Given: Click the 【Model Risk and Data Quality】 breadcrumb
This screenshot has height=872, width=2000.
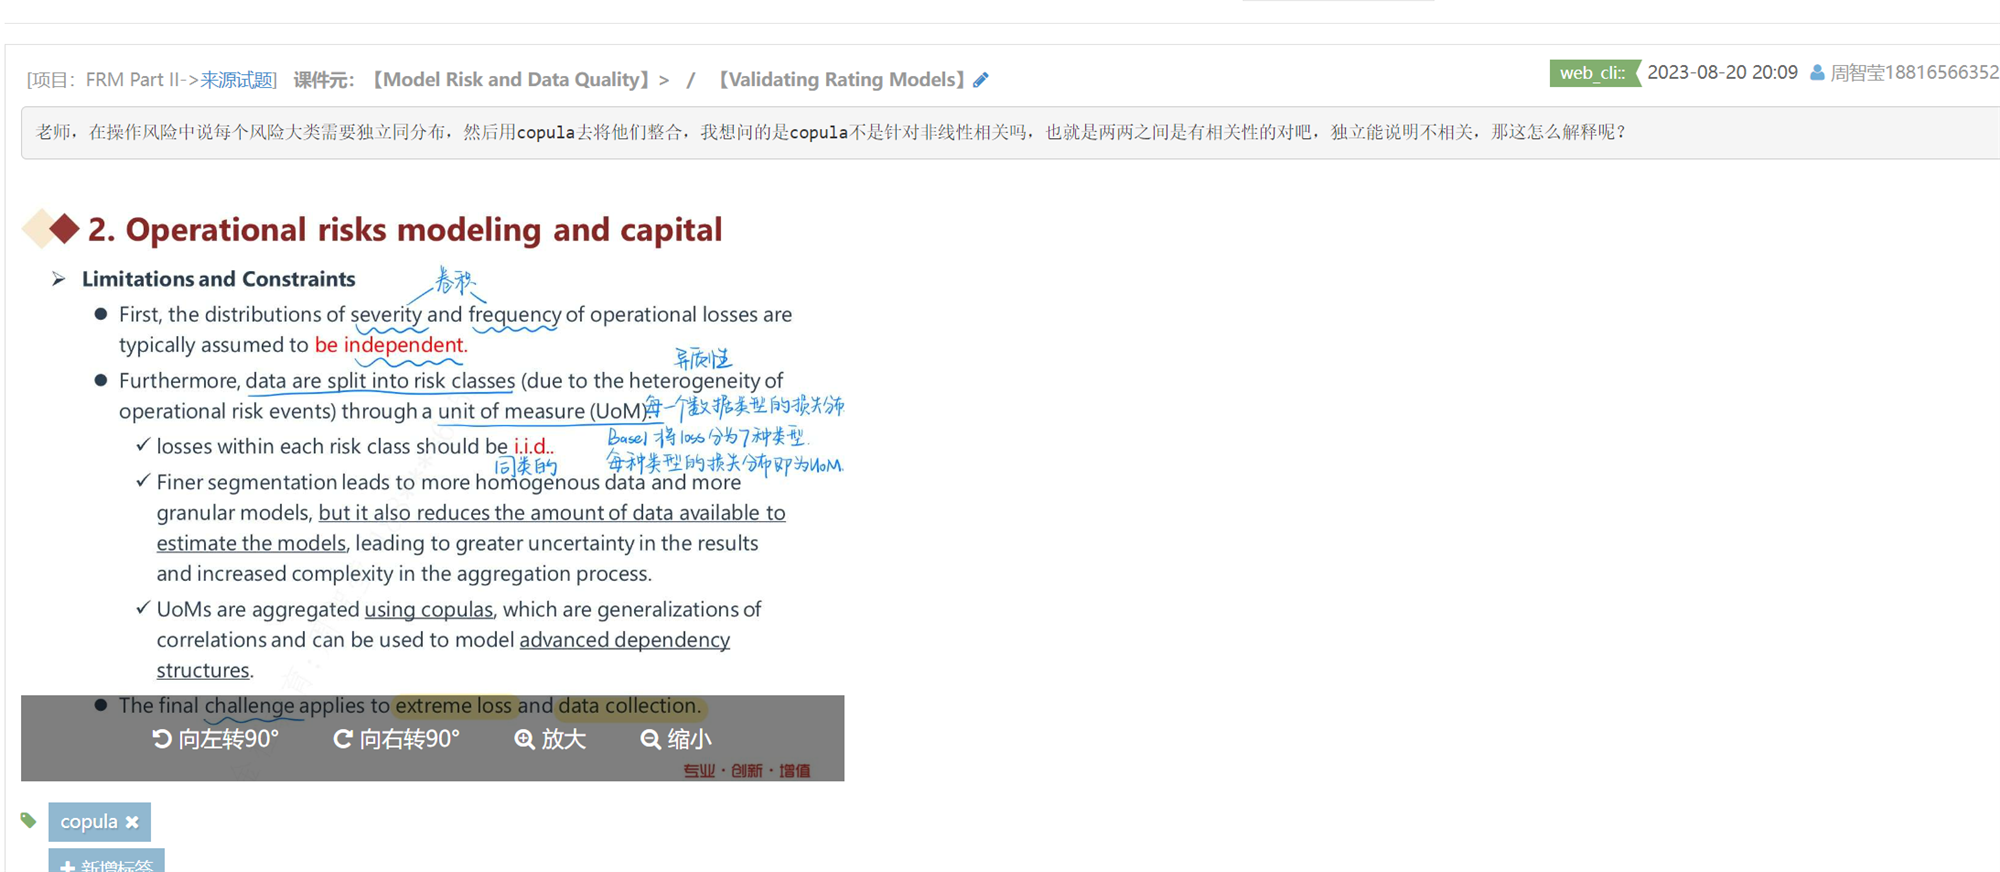Looking at the screenshot, I should tap(511, 80).
